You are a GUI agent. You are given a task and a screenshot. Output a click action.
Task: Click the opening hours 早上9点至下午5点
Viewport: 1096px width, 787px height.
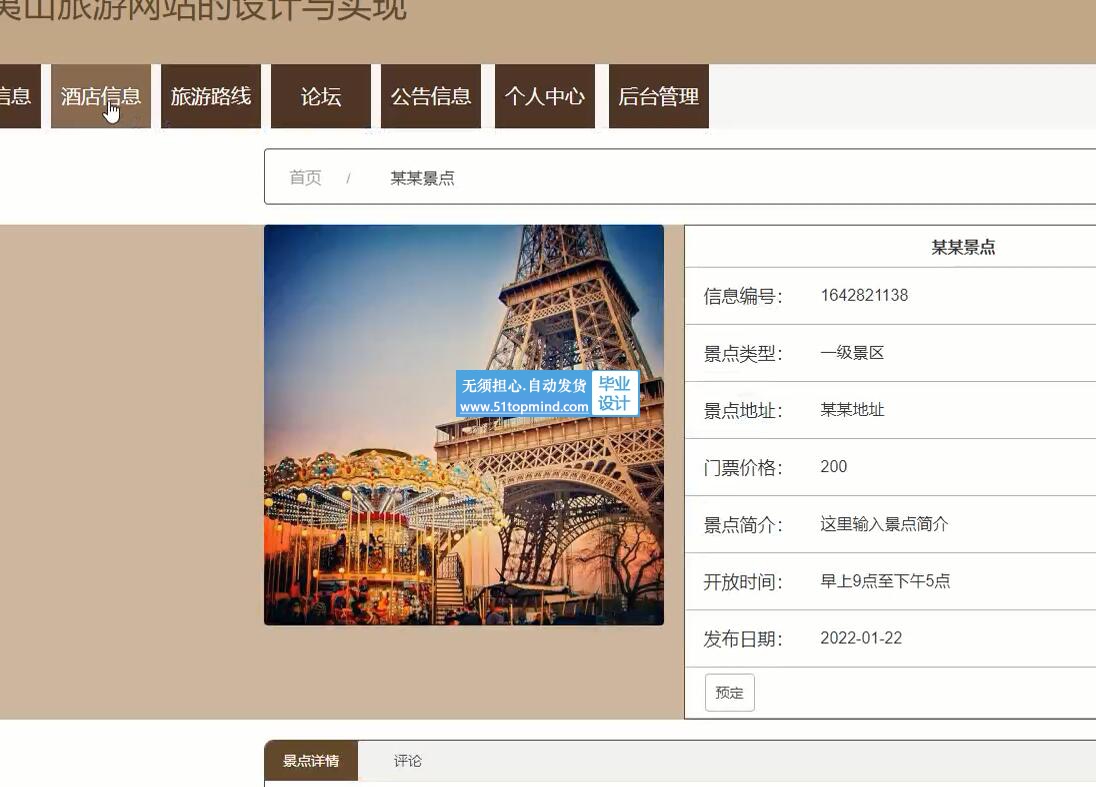pos(886,581)
